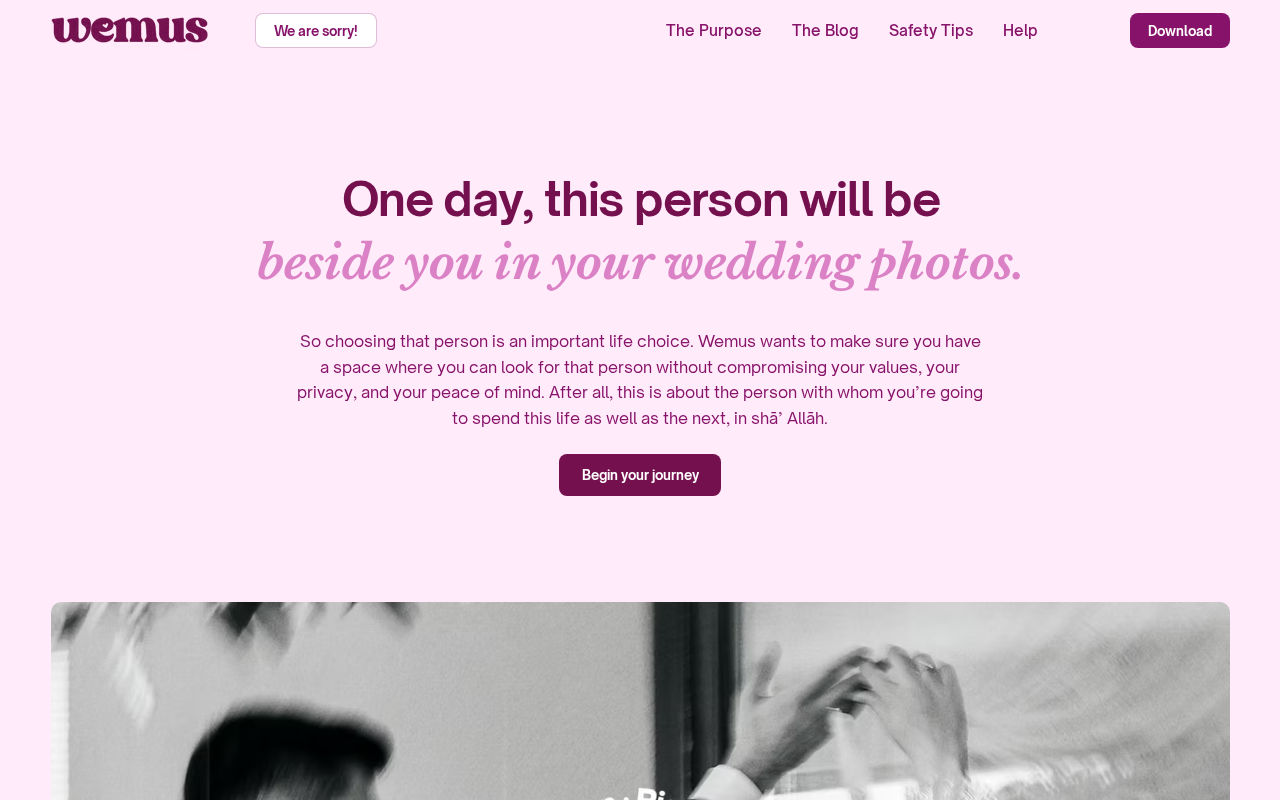1280x800 pixels.
Task: Select the black and white wedding photo
Action: (x=640, y=701)
